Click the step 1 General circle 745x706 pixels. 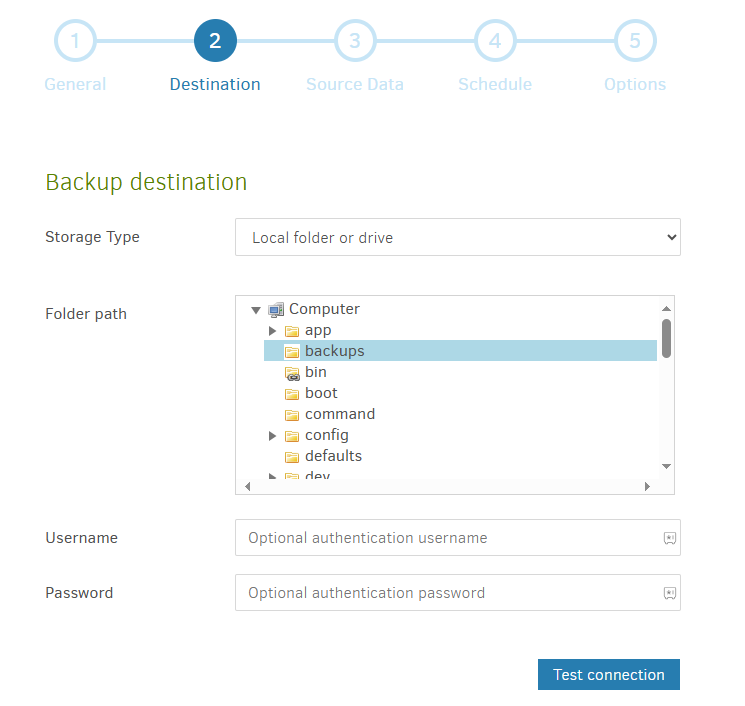click(x=75, y=42)
